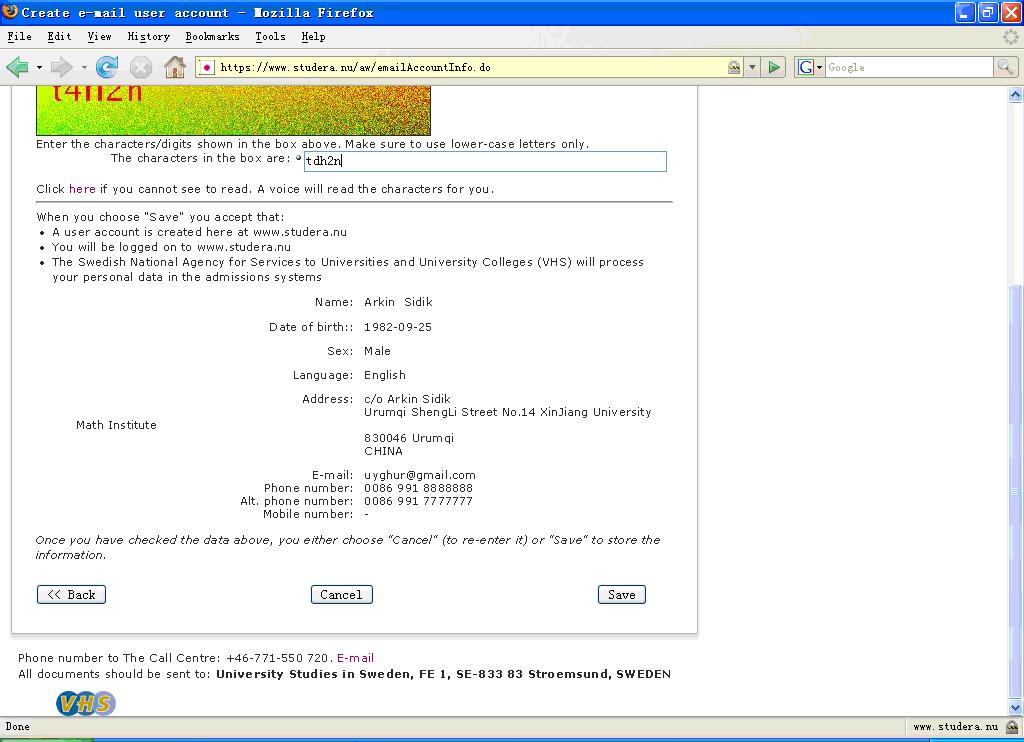Click the vertical scrollbar thumb
This screenshot has height=742, width=1024.
pyautogui.click(x=1016, y=491)
